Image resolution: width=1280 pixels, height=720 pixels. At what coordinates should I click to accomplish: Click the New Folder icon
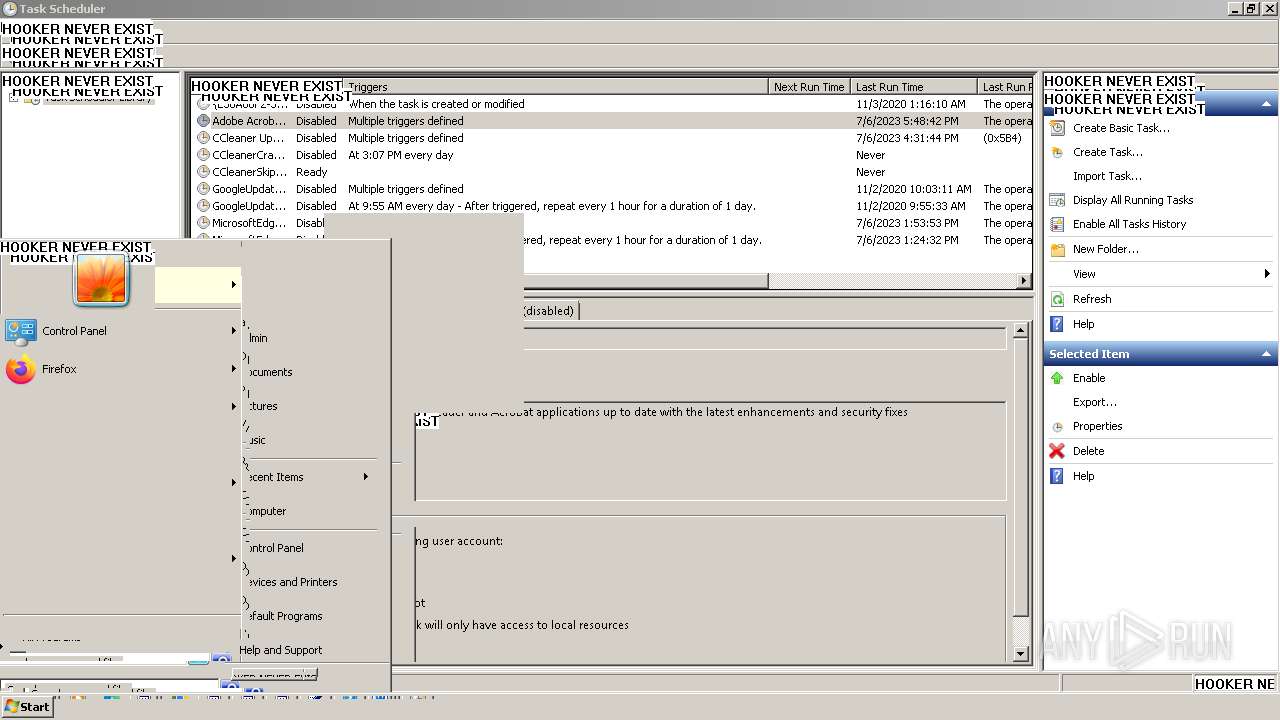tap(1057, 249)
